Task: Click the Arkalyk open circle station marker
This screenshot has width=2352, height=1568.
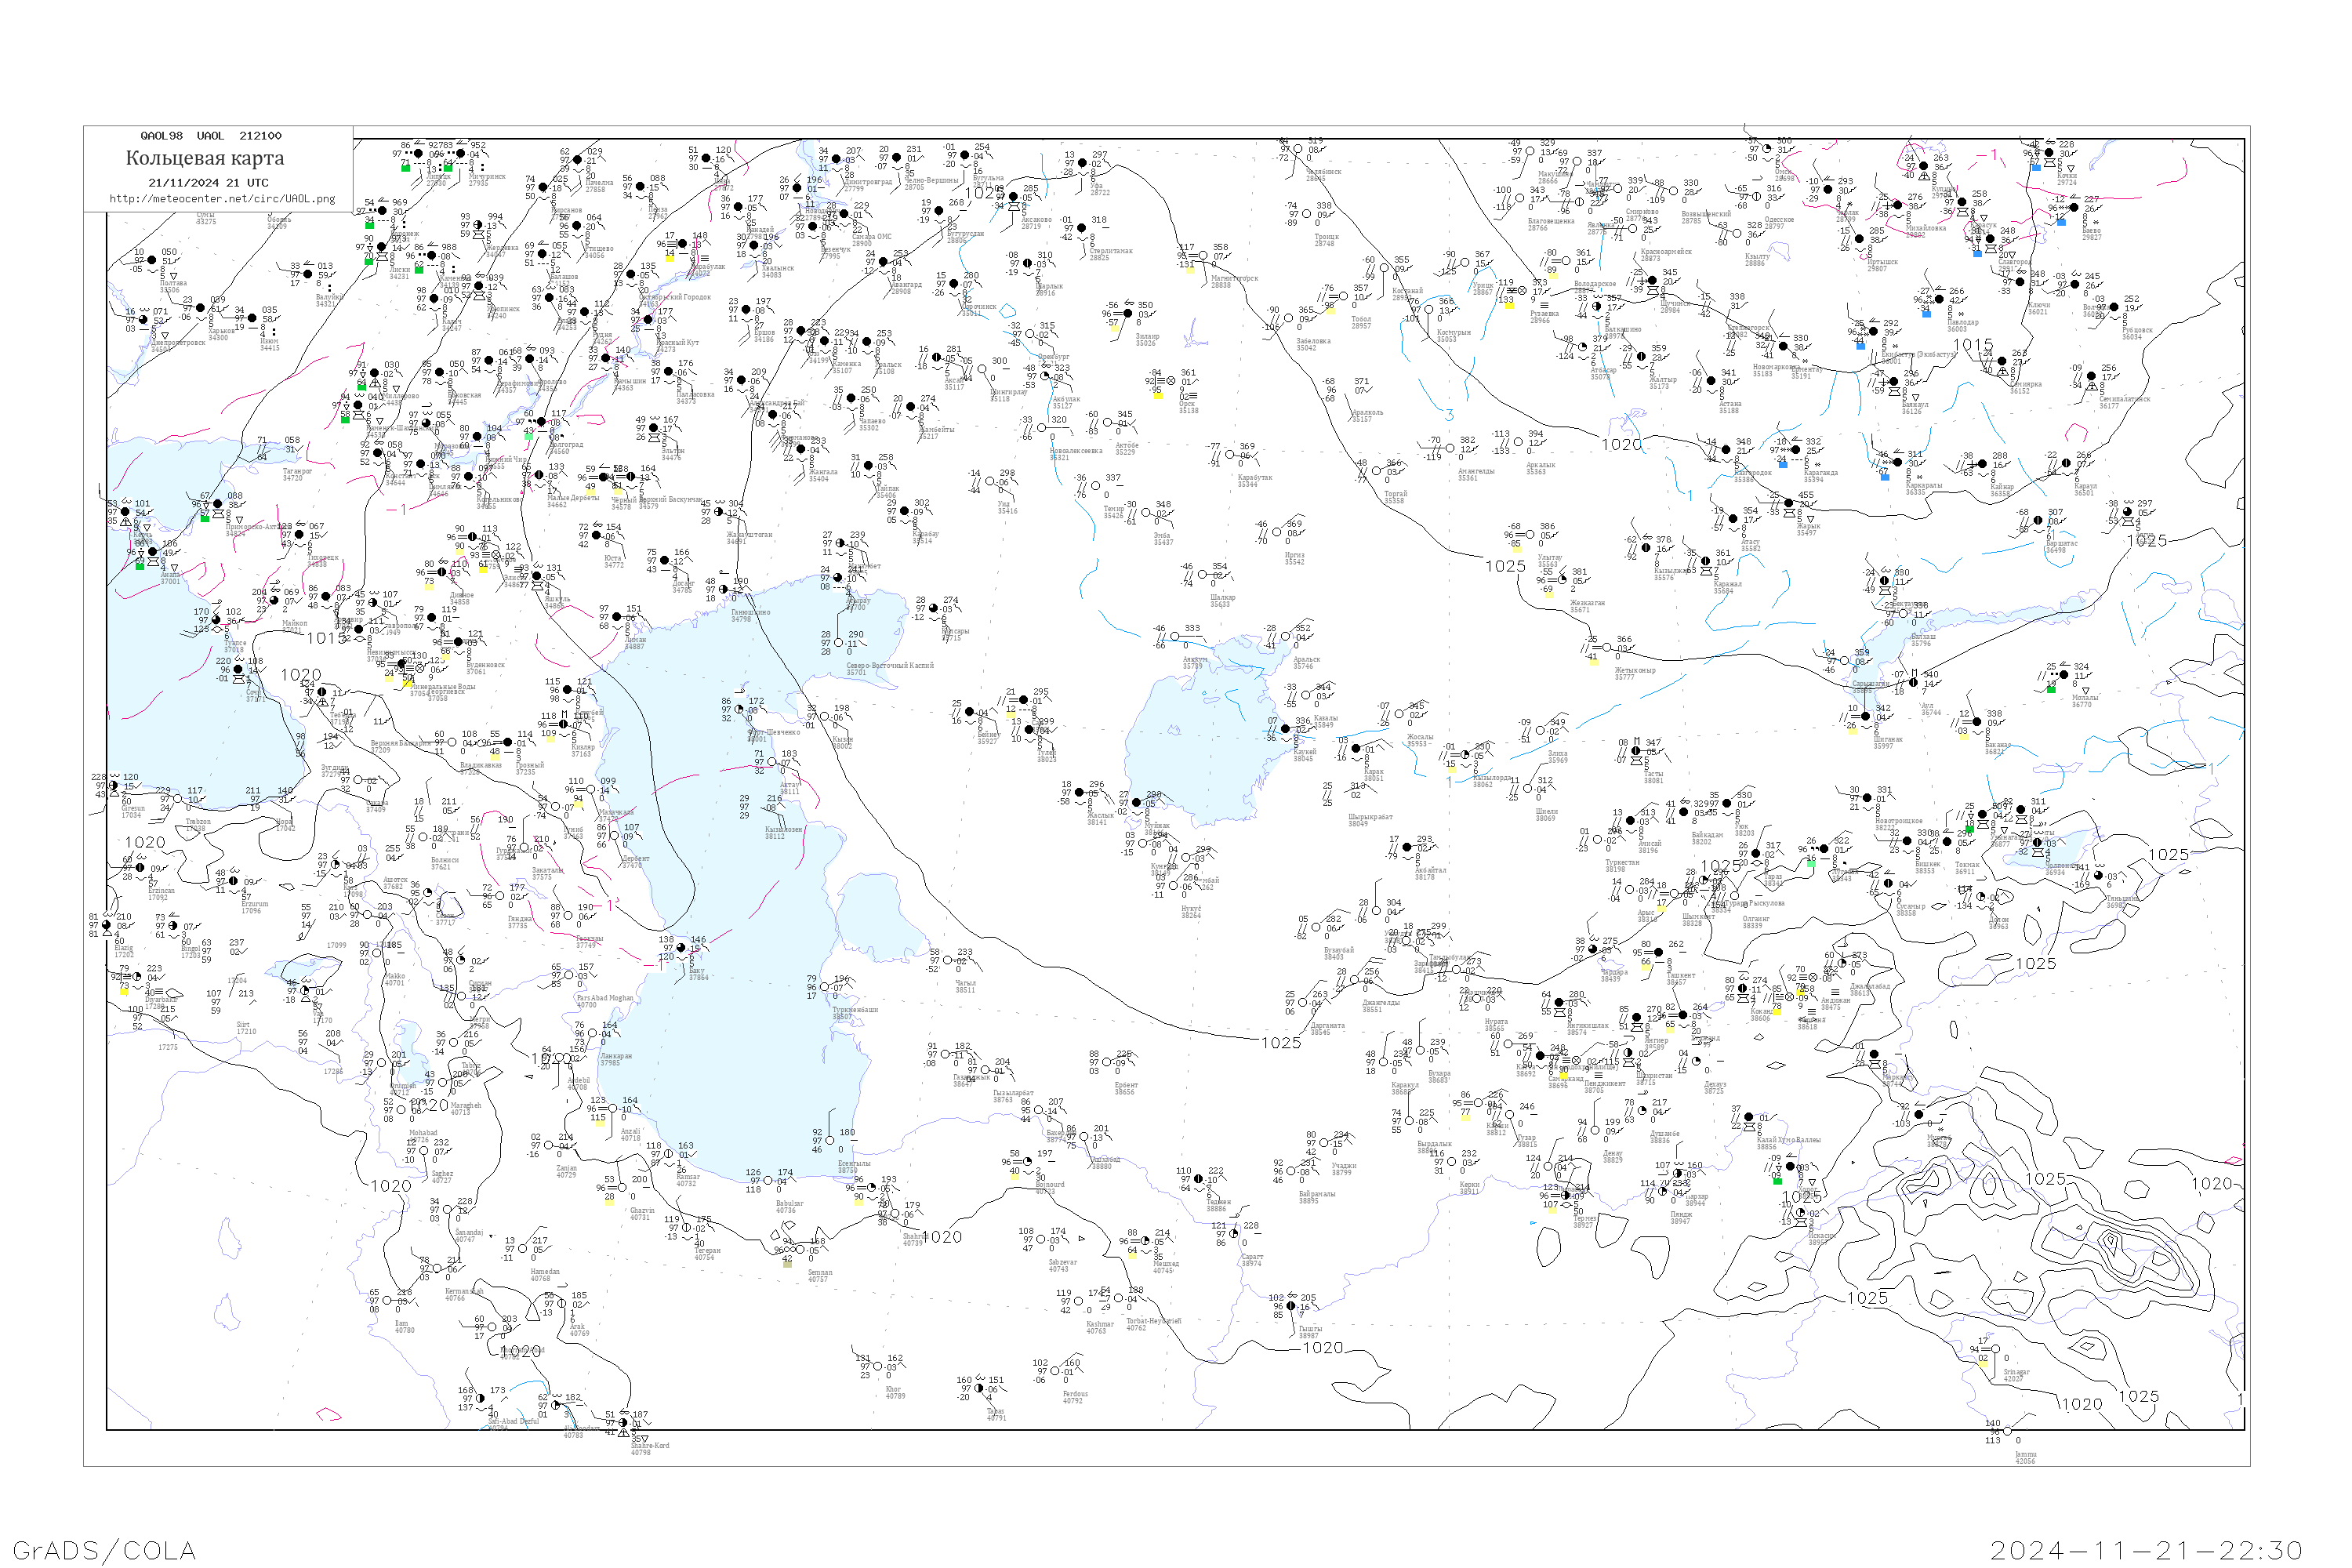Action: click(x=1519, y=442)
